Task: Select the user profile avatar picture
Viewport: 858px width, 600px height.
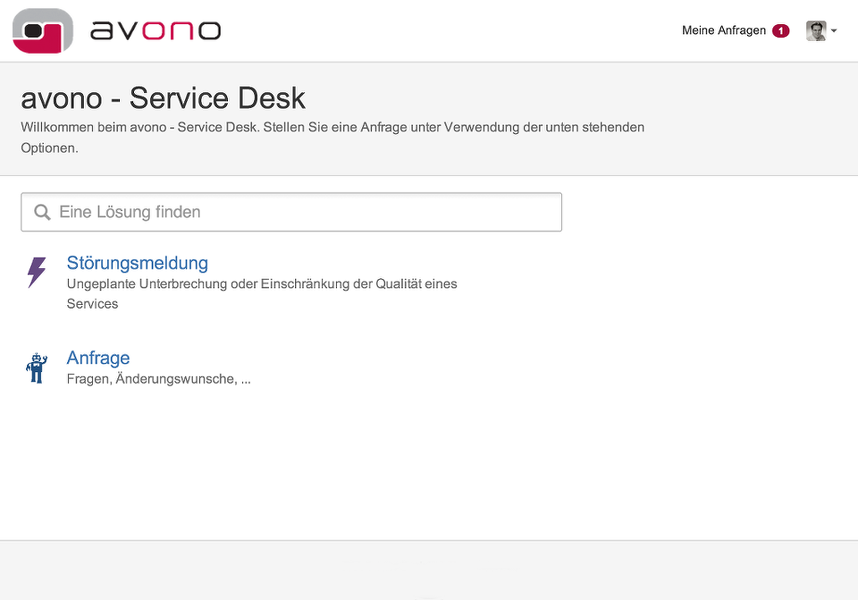Action: coord(816,31)
